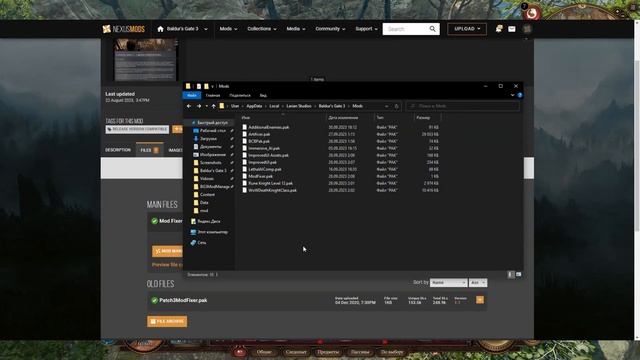Expand the Explorer ribbon chevron
This screenshot has width=640, height=360.
tap(513, 95)
